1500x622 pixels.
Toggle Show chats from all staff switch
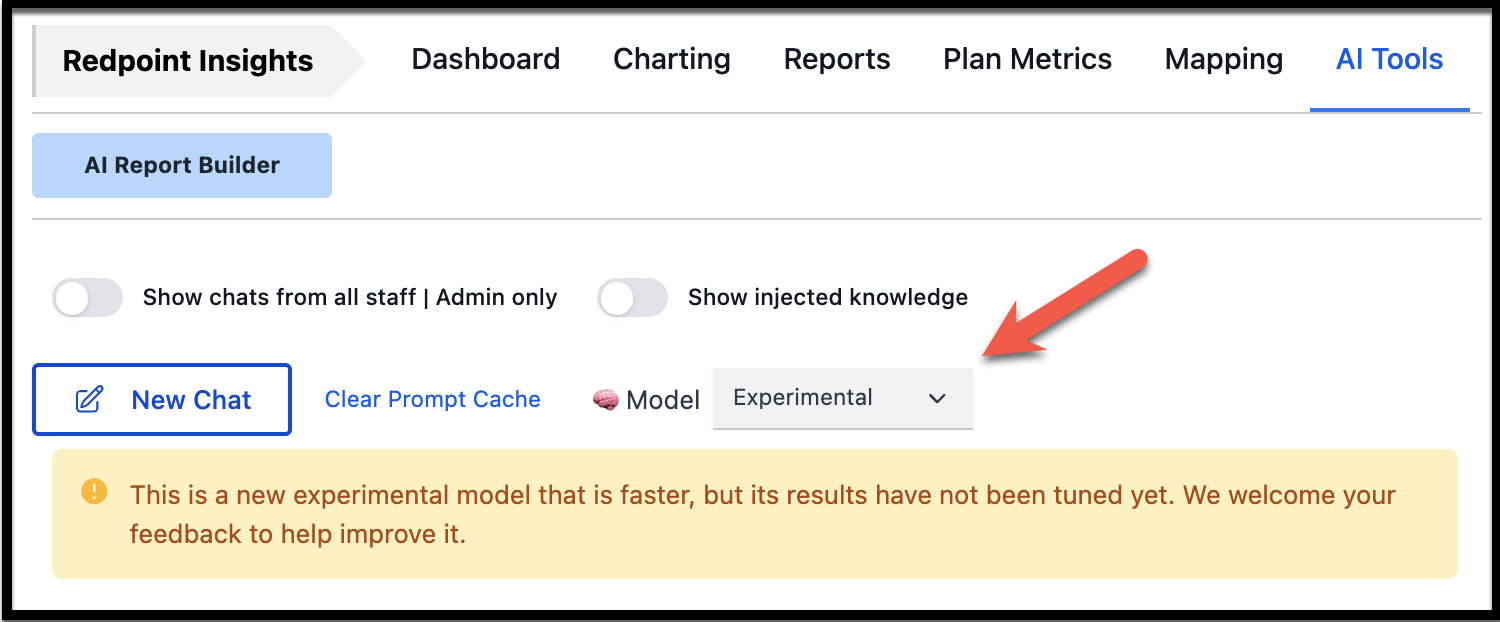click(87, 298)
